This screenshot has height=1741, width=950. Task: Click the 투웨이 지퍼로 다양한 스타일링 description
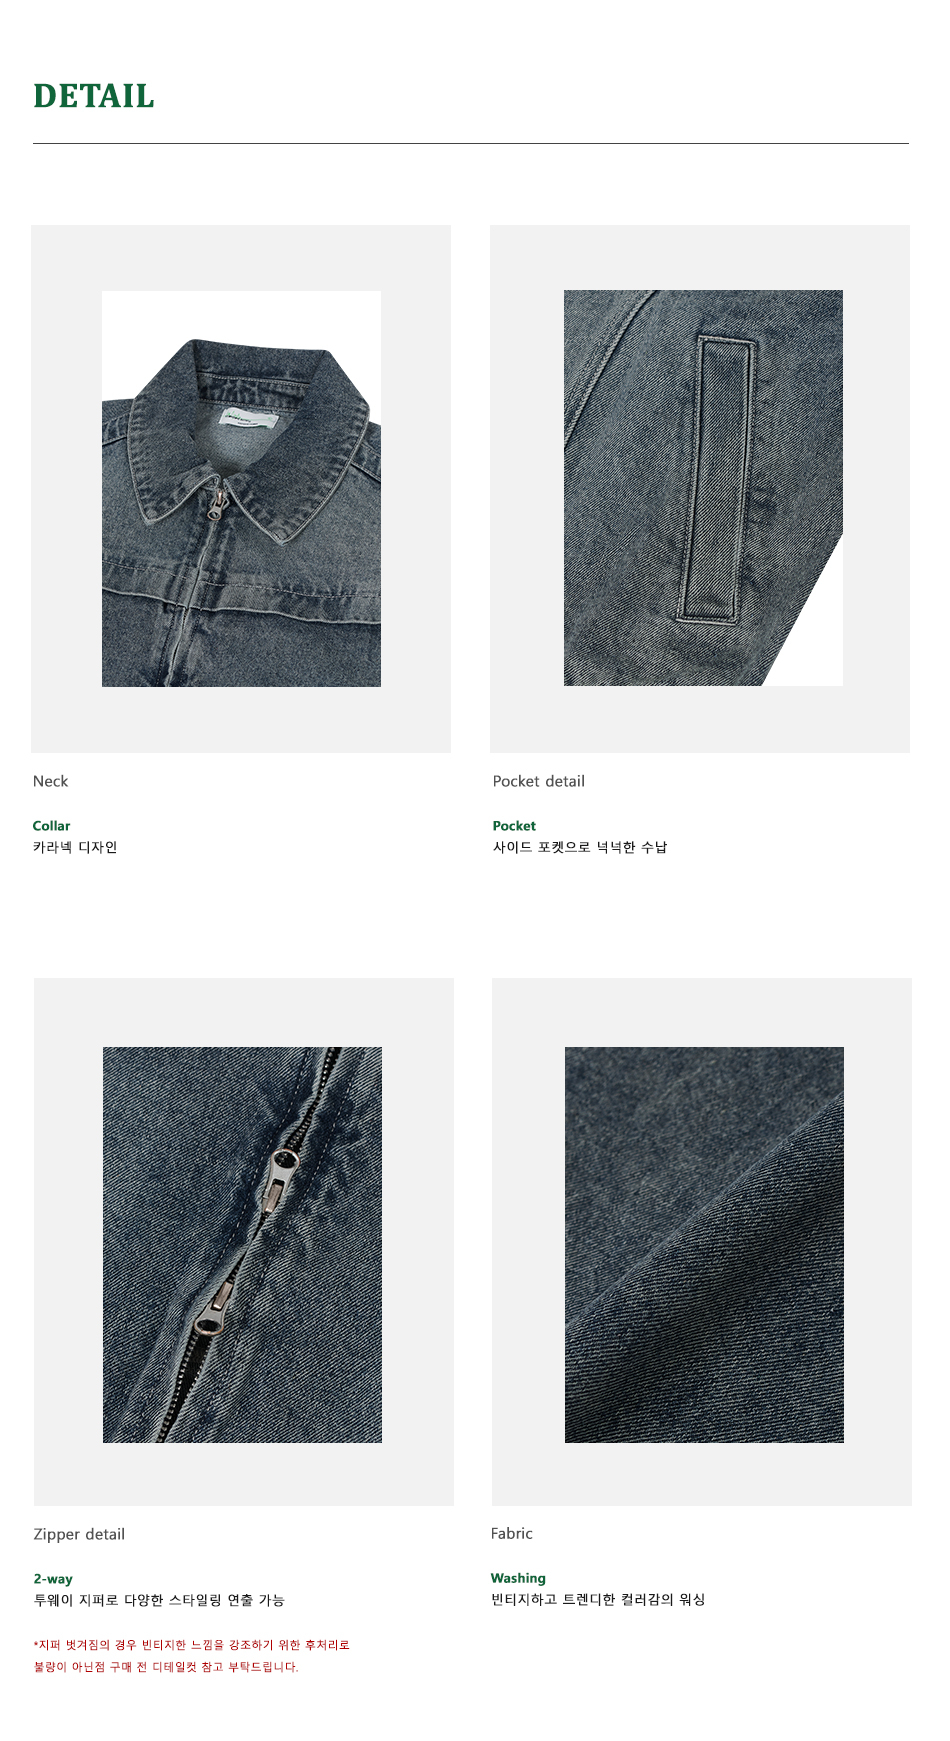159,1600
